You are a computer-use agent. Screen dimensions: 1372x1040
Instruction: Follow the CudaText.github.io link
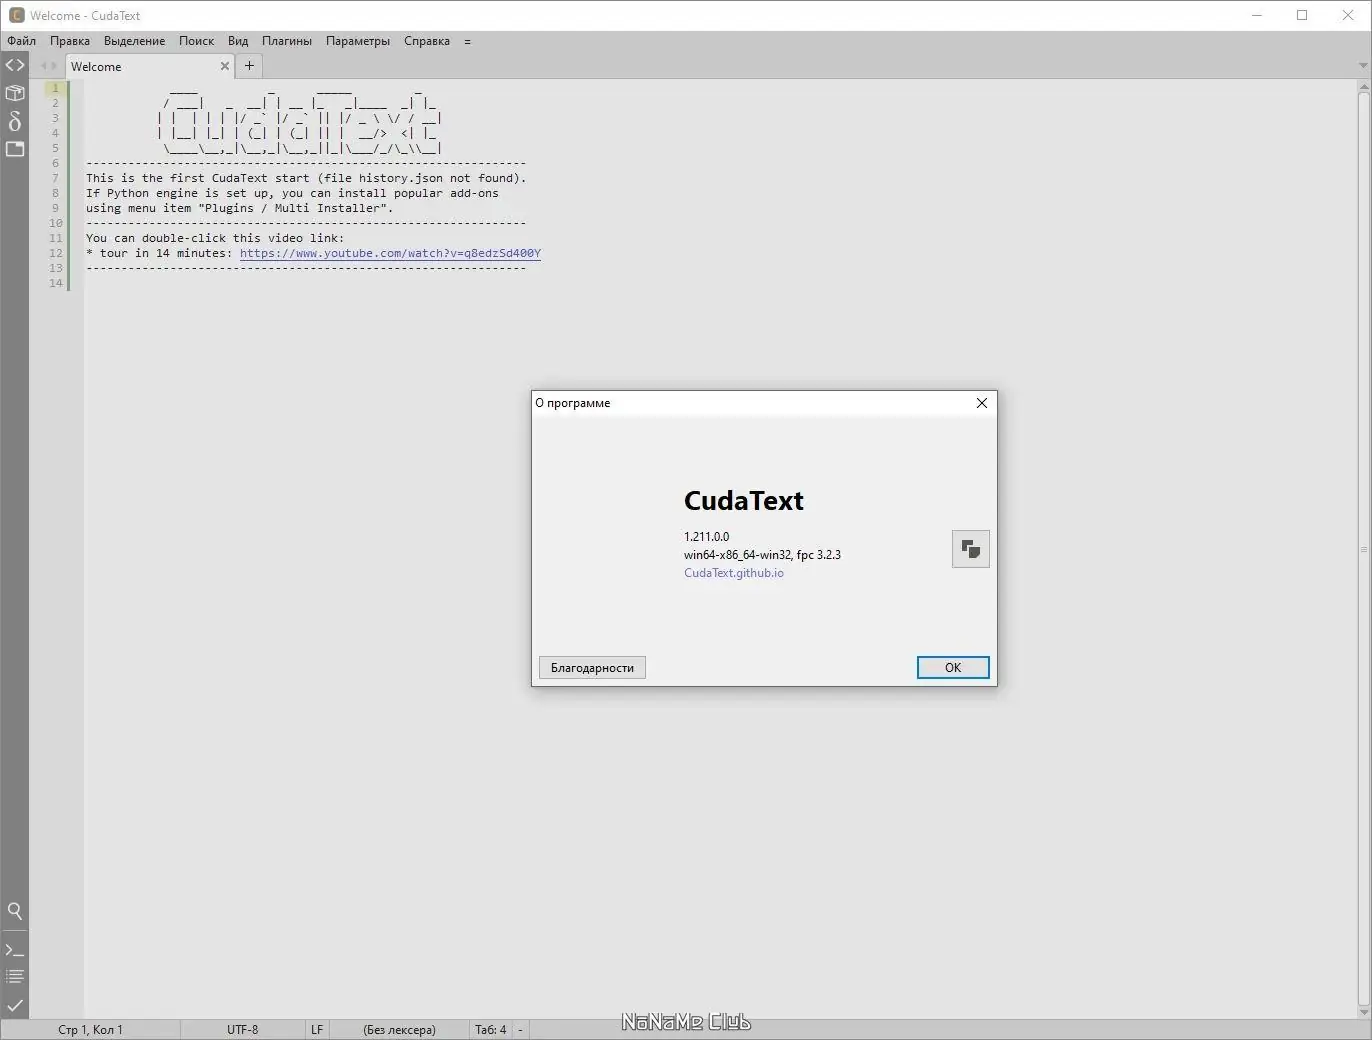734,573
